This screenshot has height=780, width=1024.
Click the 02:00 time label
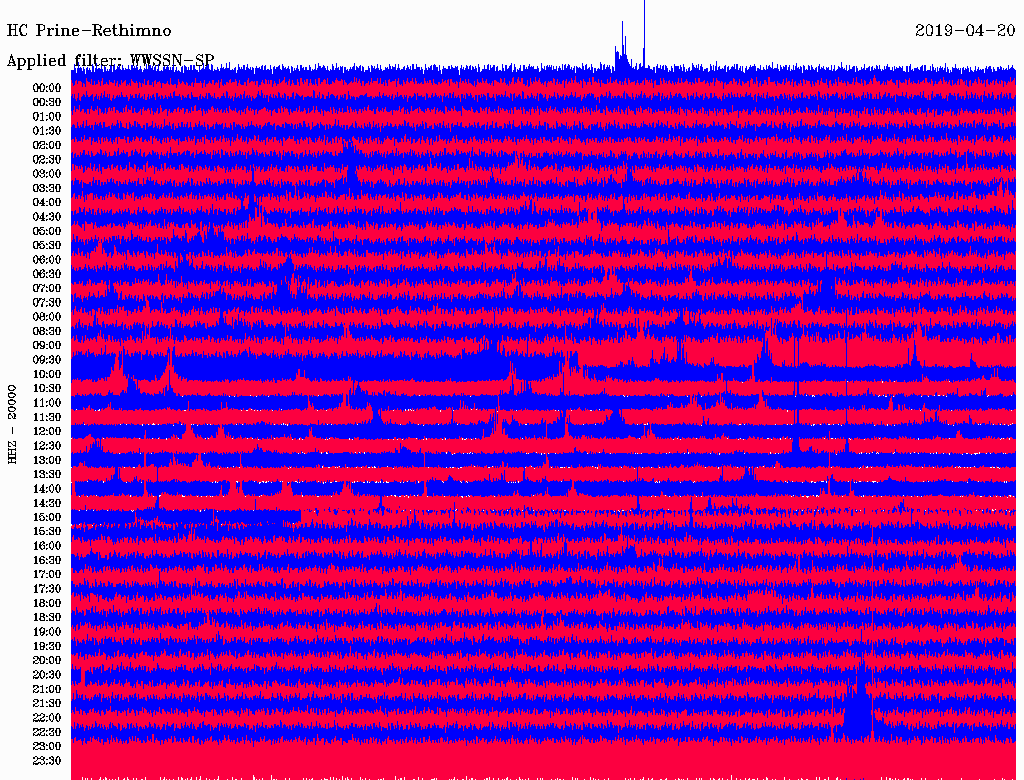[47, 145]
